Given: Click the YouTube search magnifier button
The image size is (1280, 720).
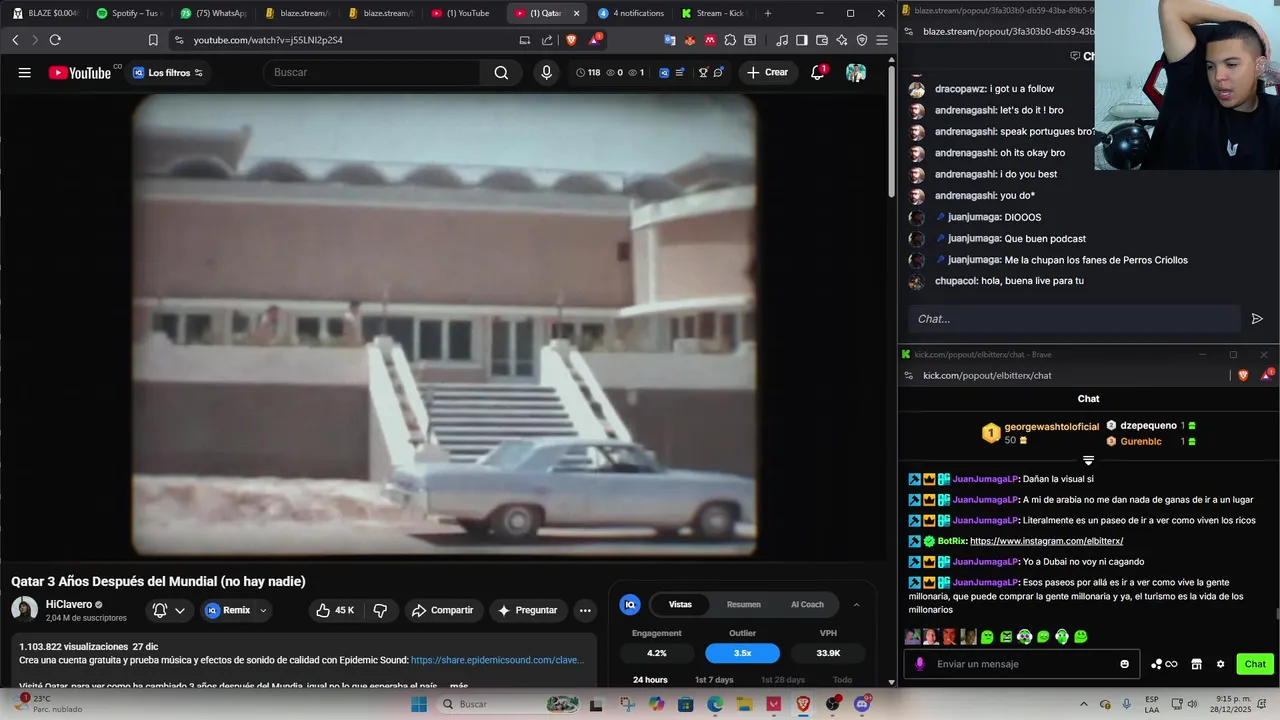Looking at the screenshot, I should (501, 72).
